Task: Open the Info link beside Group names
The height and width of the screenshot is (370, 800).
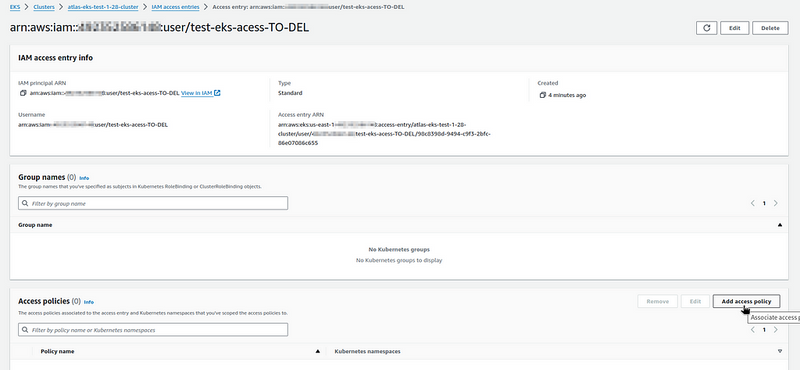Action: tap(84, 178)
